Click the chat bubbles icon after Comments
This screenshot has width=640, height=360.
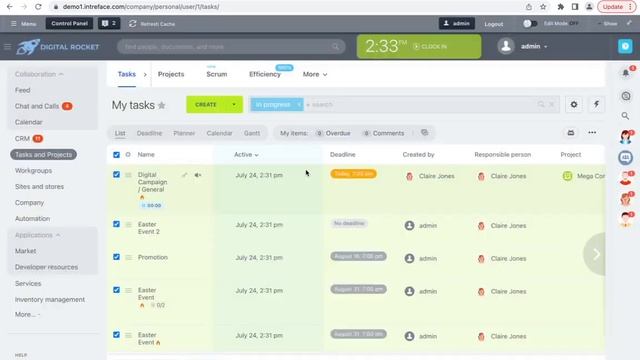click(424, 133)
